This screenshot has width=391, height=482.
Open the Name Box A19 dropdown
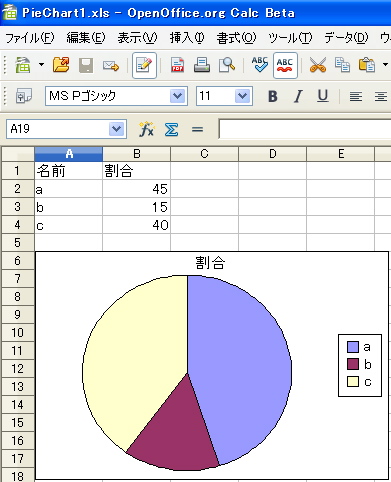tap(116, 129)
